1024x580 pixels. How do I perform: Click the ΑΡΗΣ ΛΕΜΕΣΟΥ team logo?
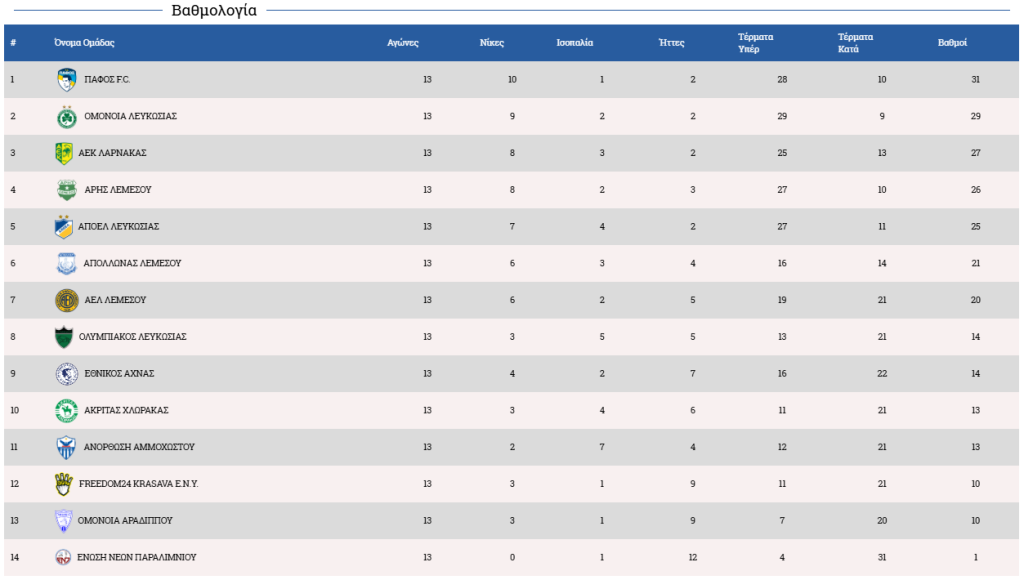(67, 190)
